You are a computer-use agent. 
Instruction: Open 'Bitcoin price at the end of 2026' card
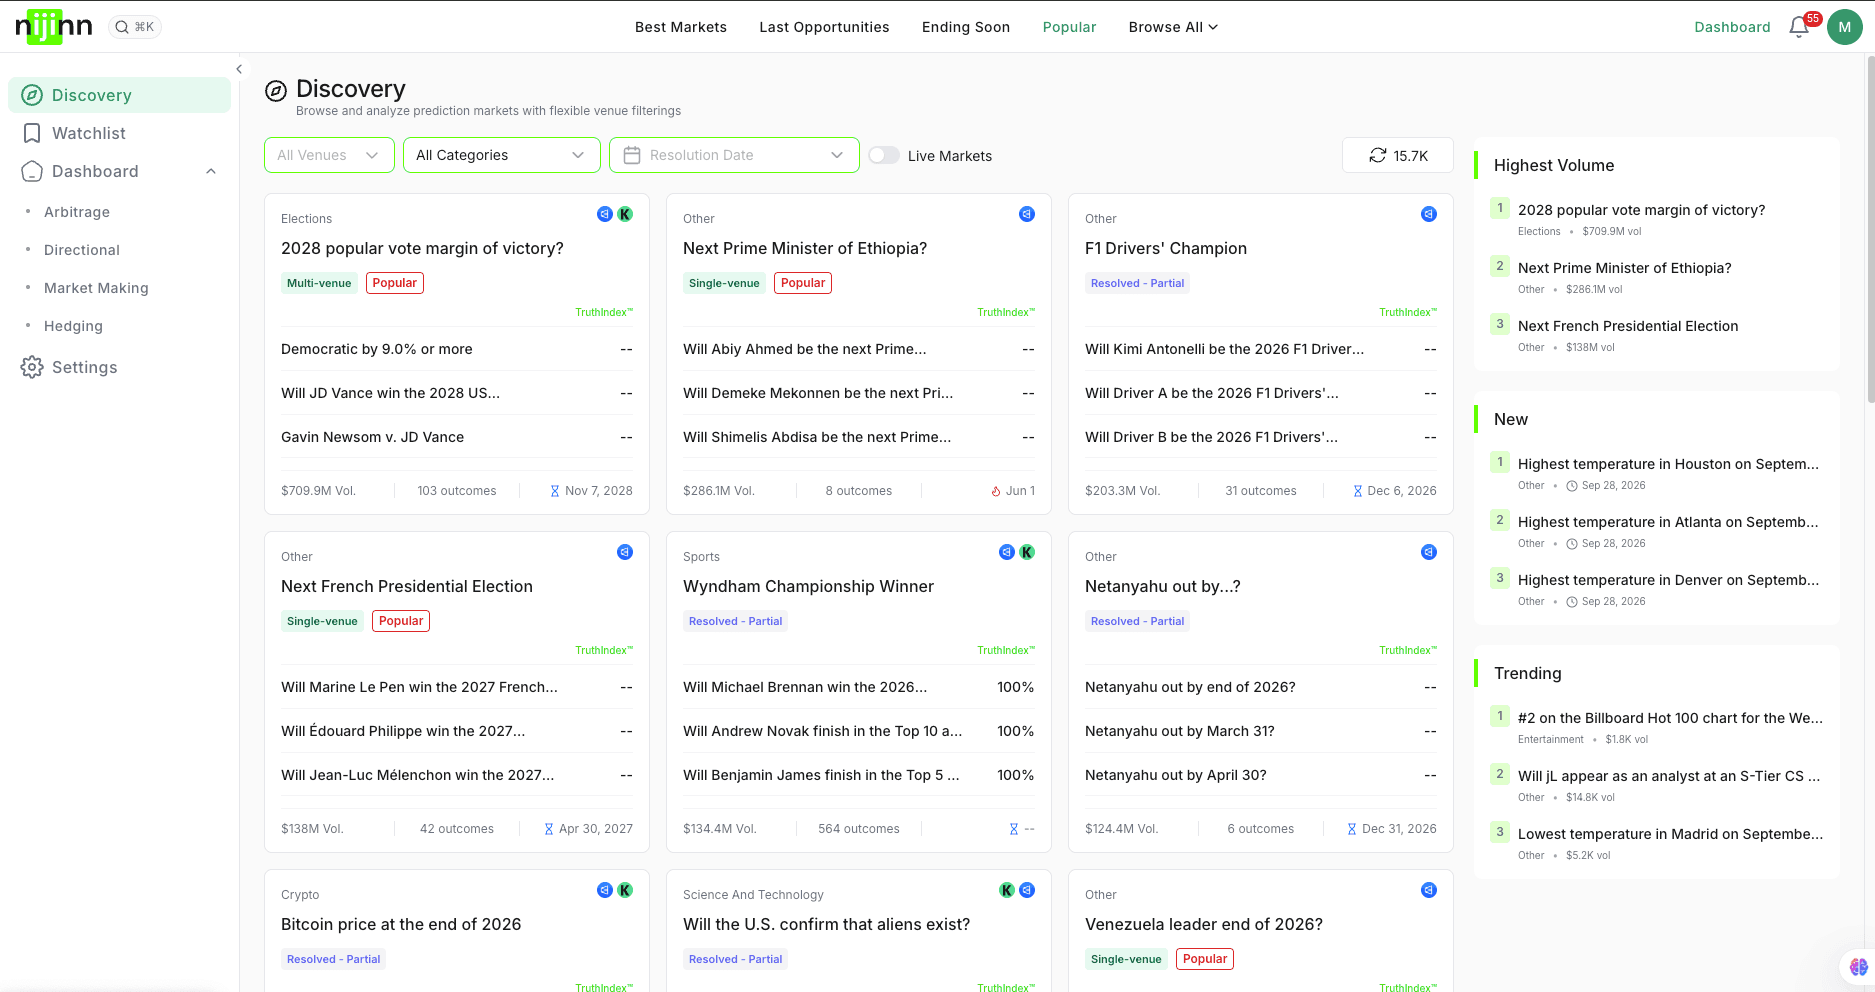pyautogui.click(x=401, y=924)
